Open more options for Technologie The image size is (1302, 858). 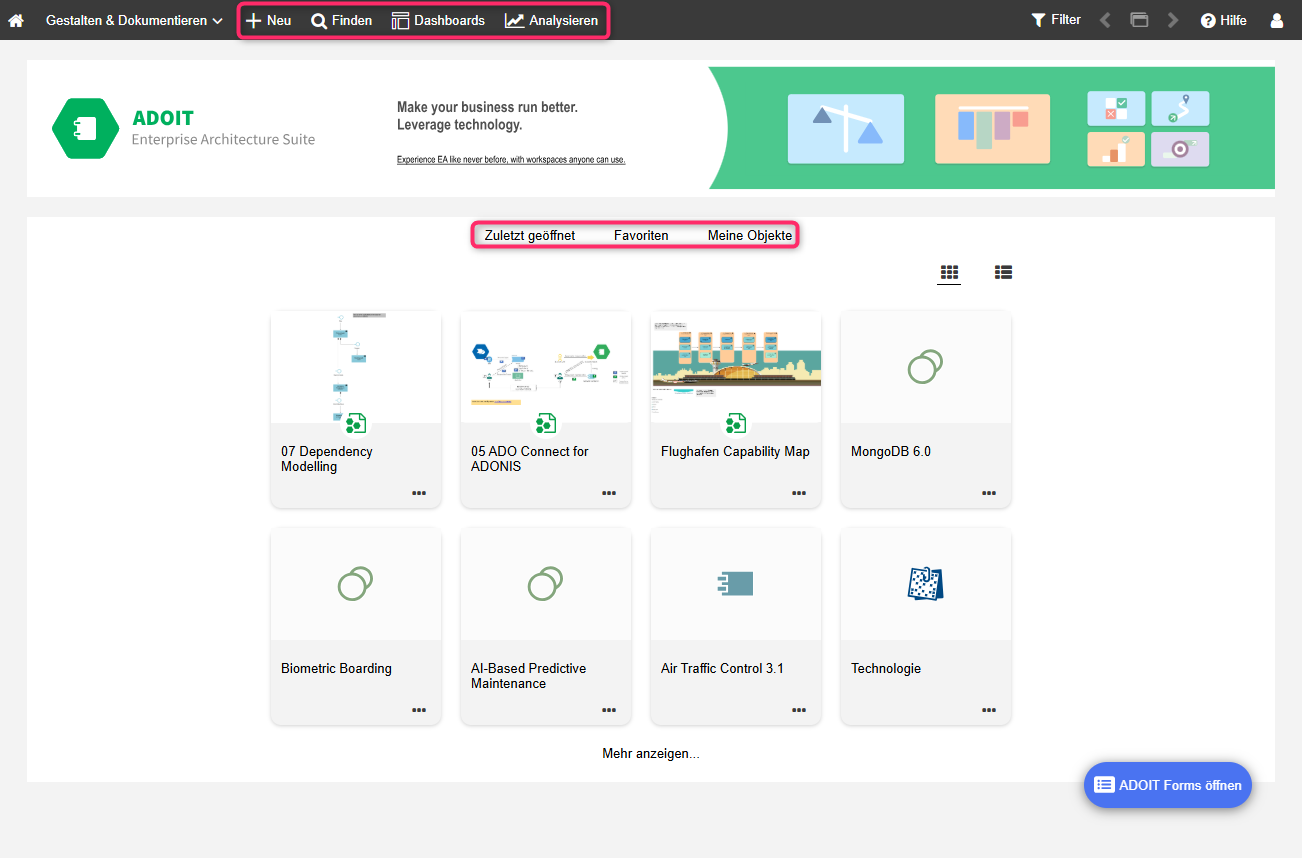click(989, 710)
